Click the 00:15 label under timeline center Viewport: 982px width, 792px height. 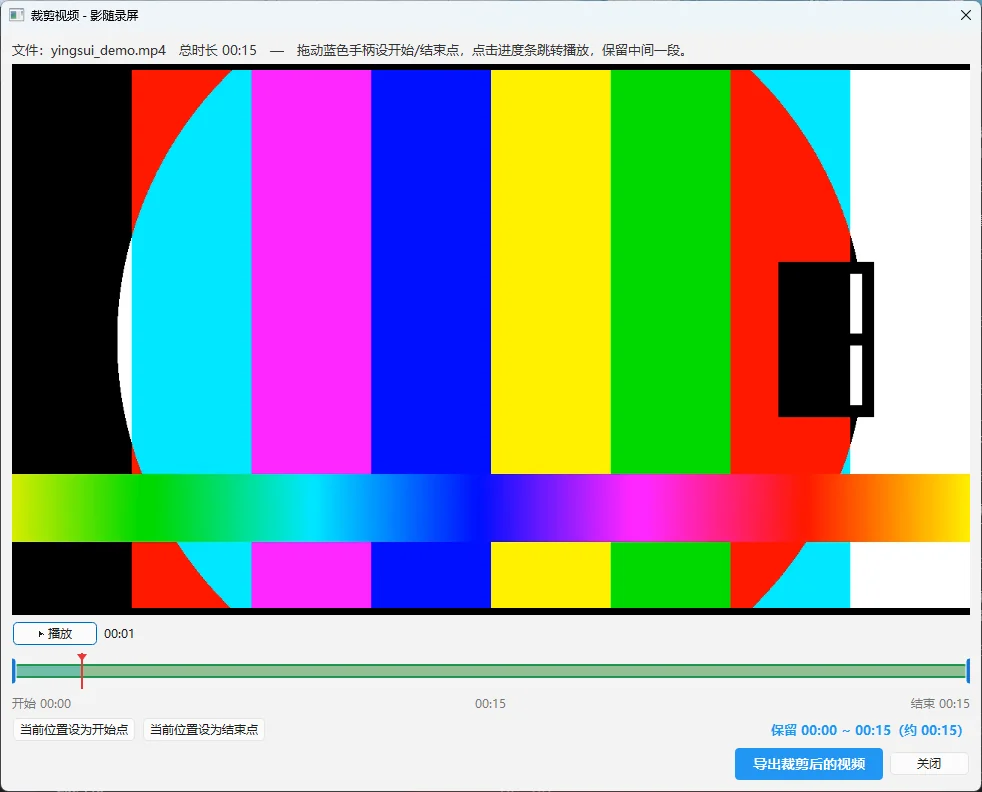pos(490,704)
